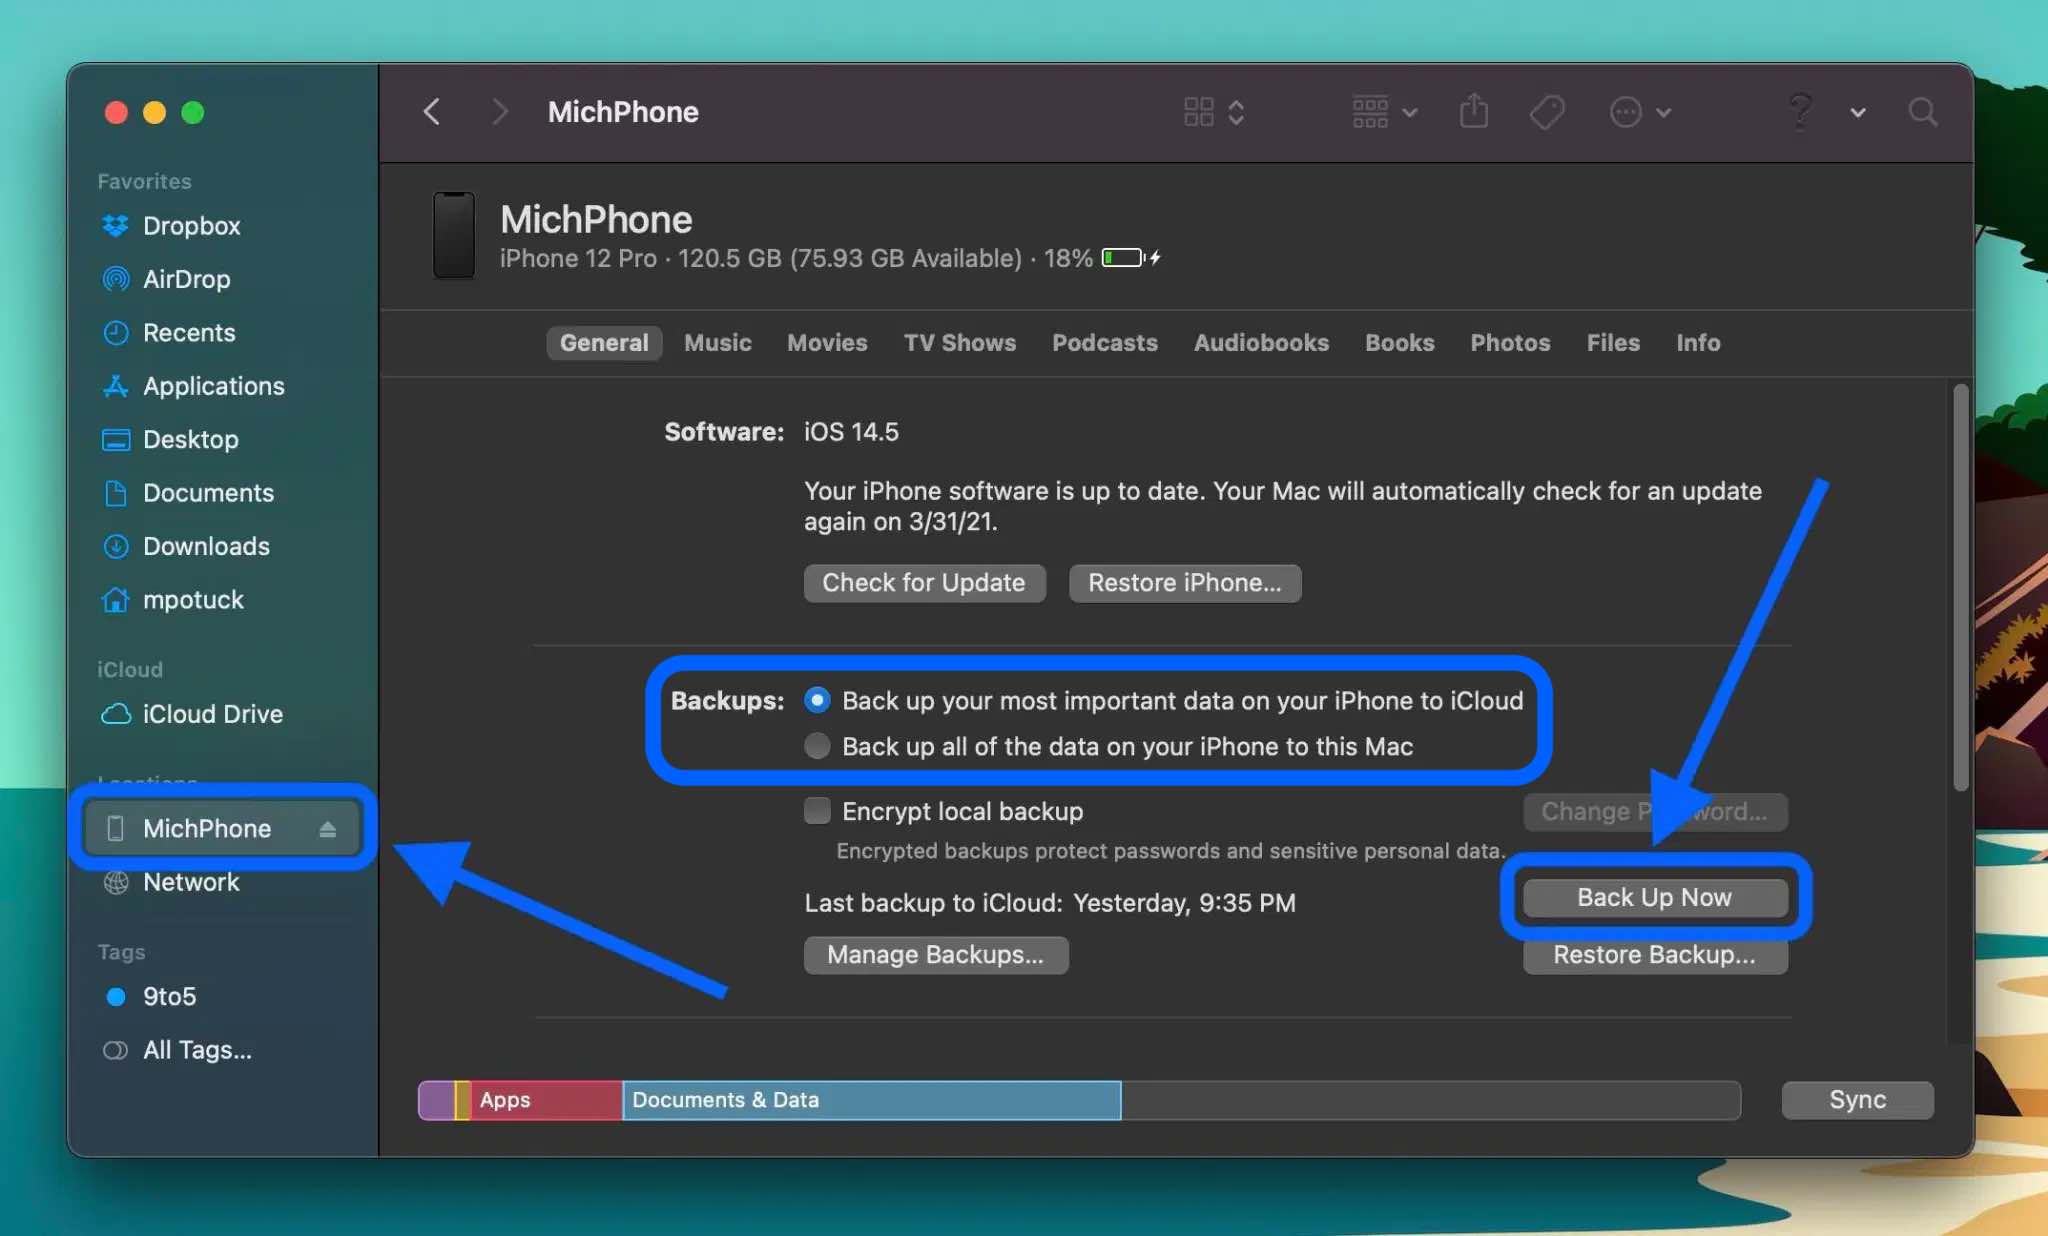This screenshot has height=1236, width=2048.
Task: Enable the Encrypt local backup checkbox
Action: [816, 811]
